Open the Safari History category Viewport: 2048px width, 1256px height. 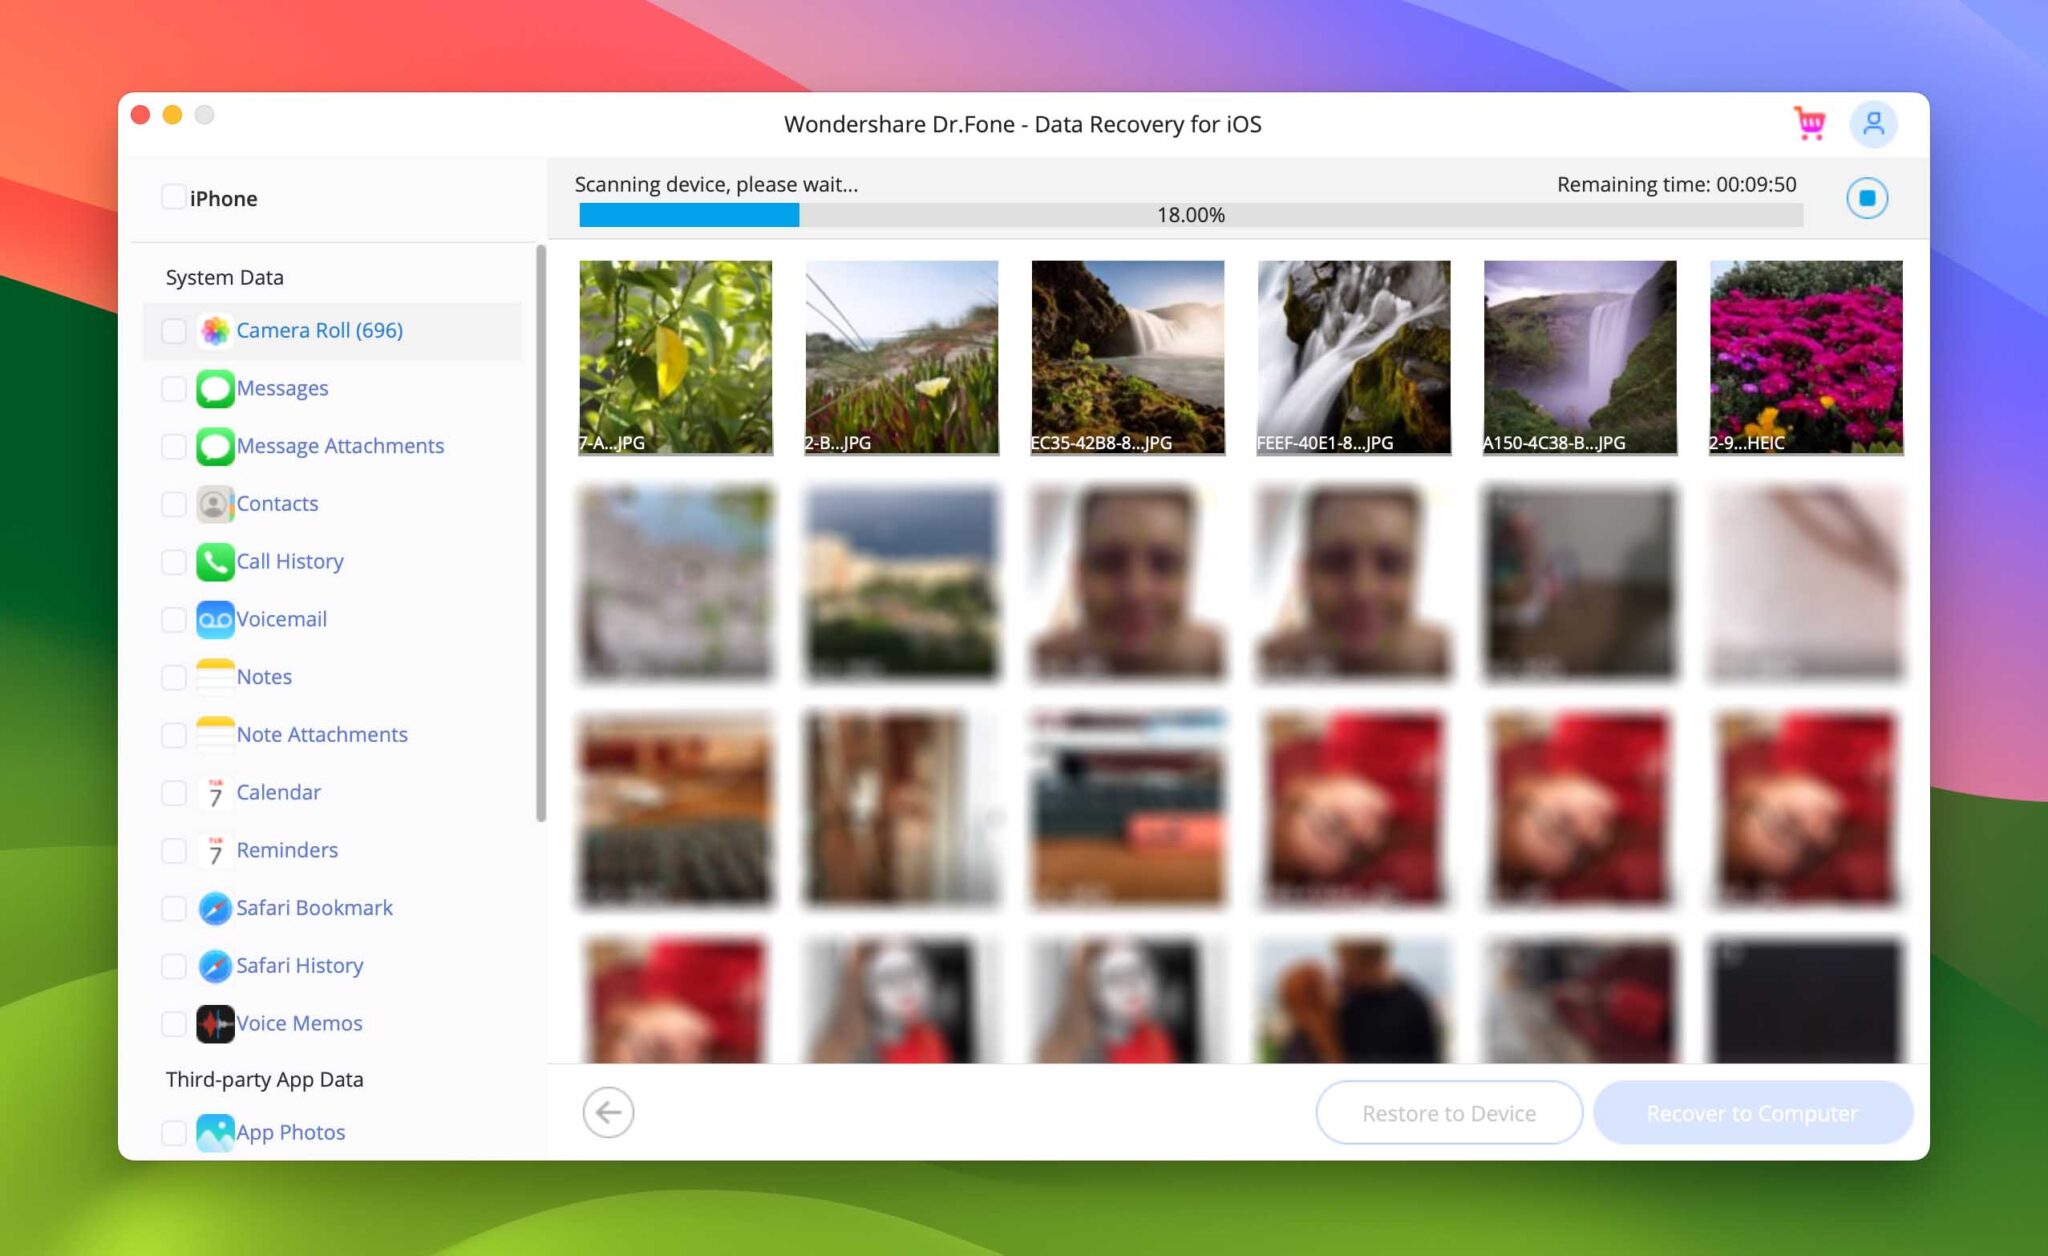click(x=299, y=966)
